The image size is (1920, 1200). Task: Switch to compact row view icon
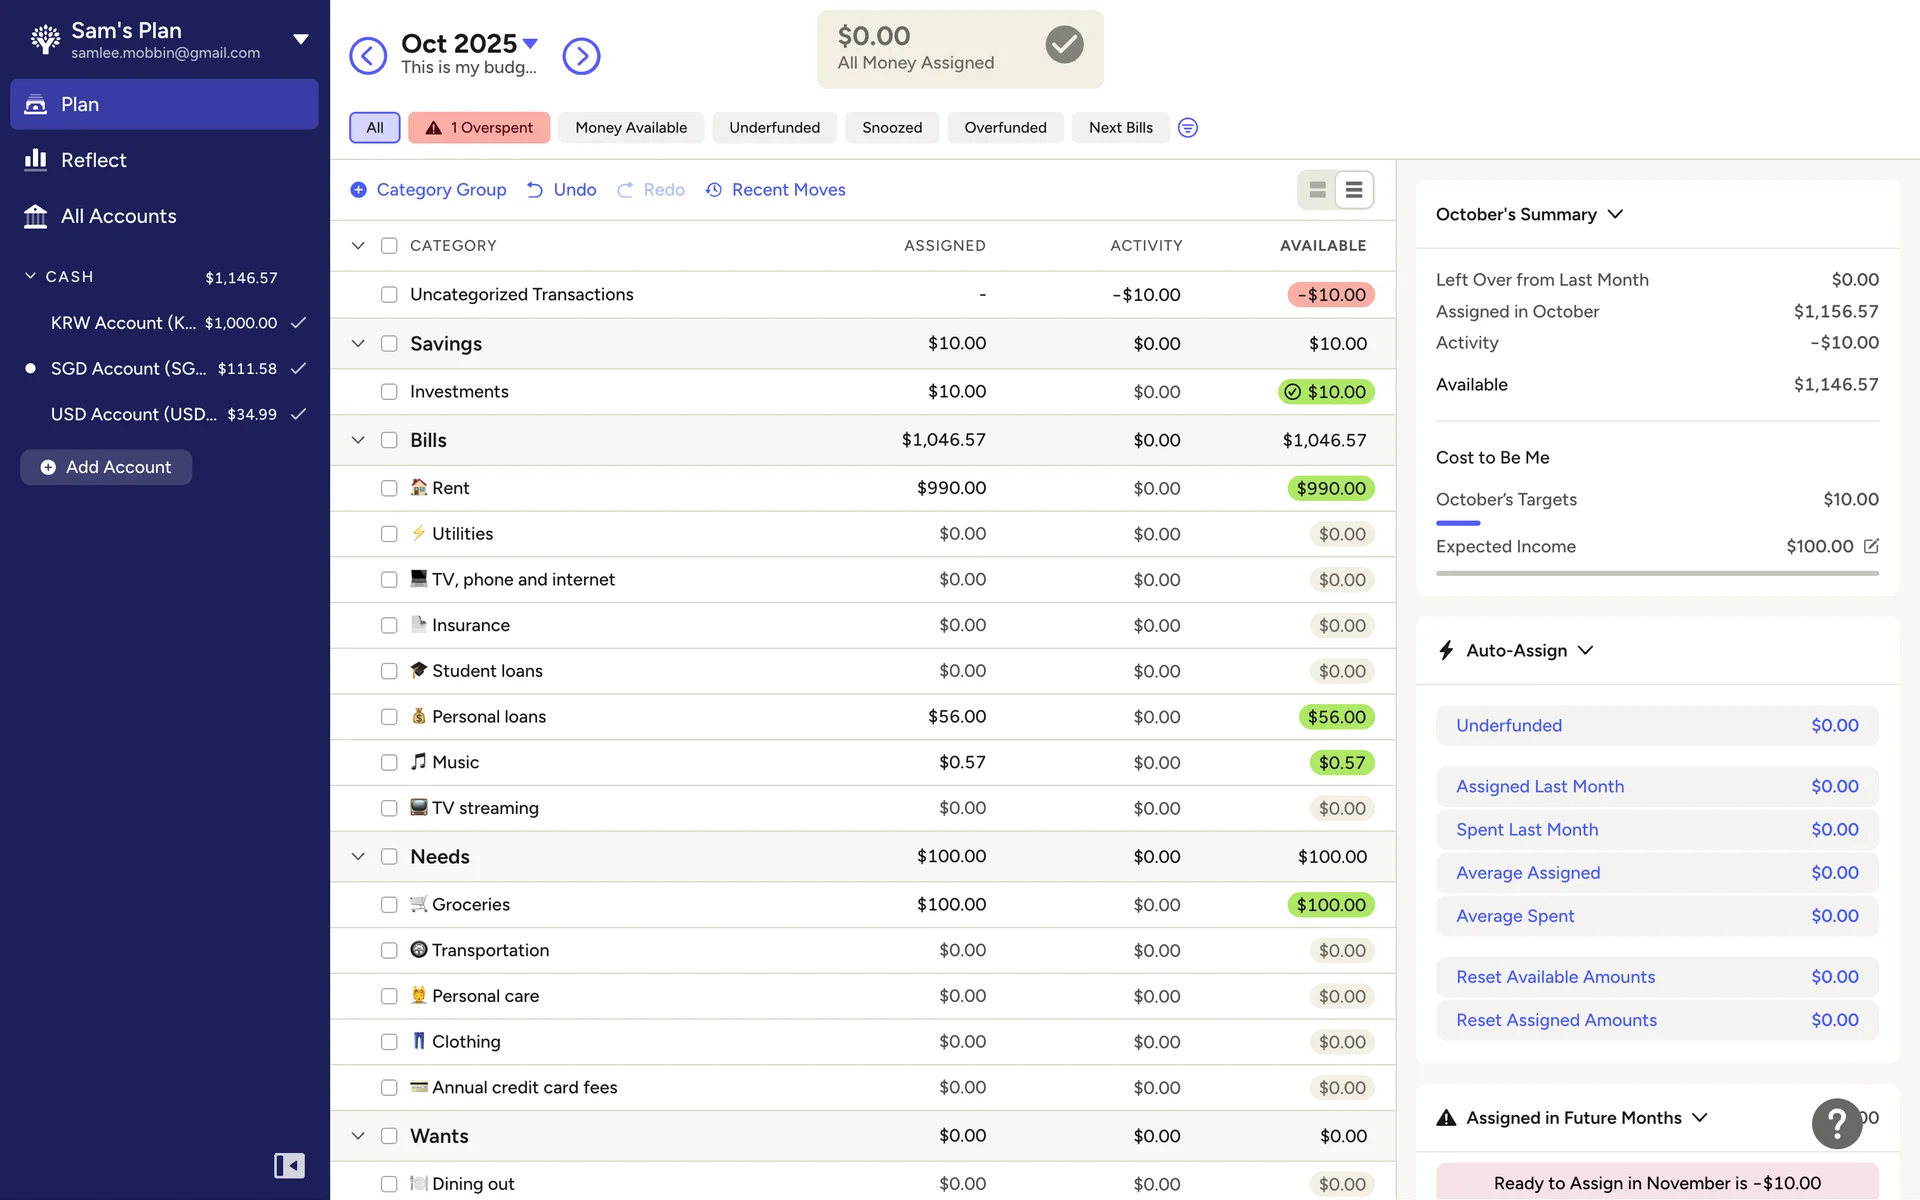click(1354, 190)
